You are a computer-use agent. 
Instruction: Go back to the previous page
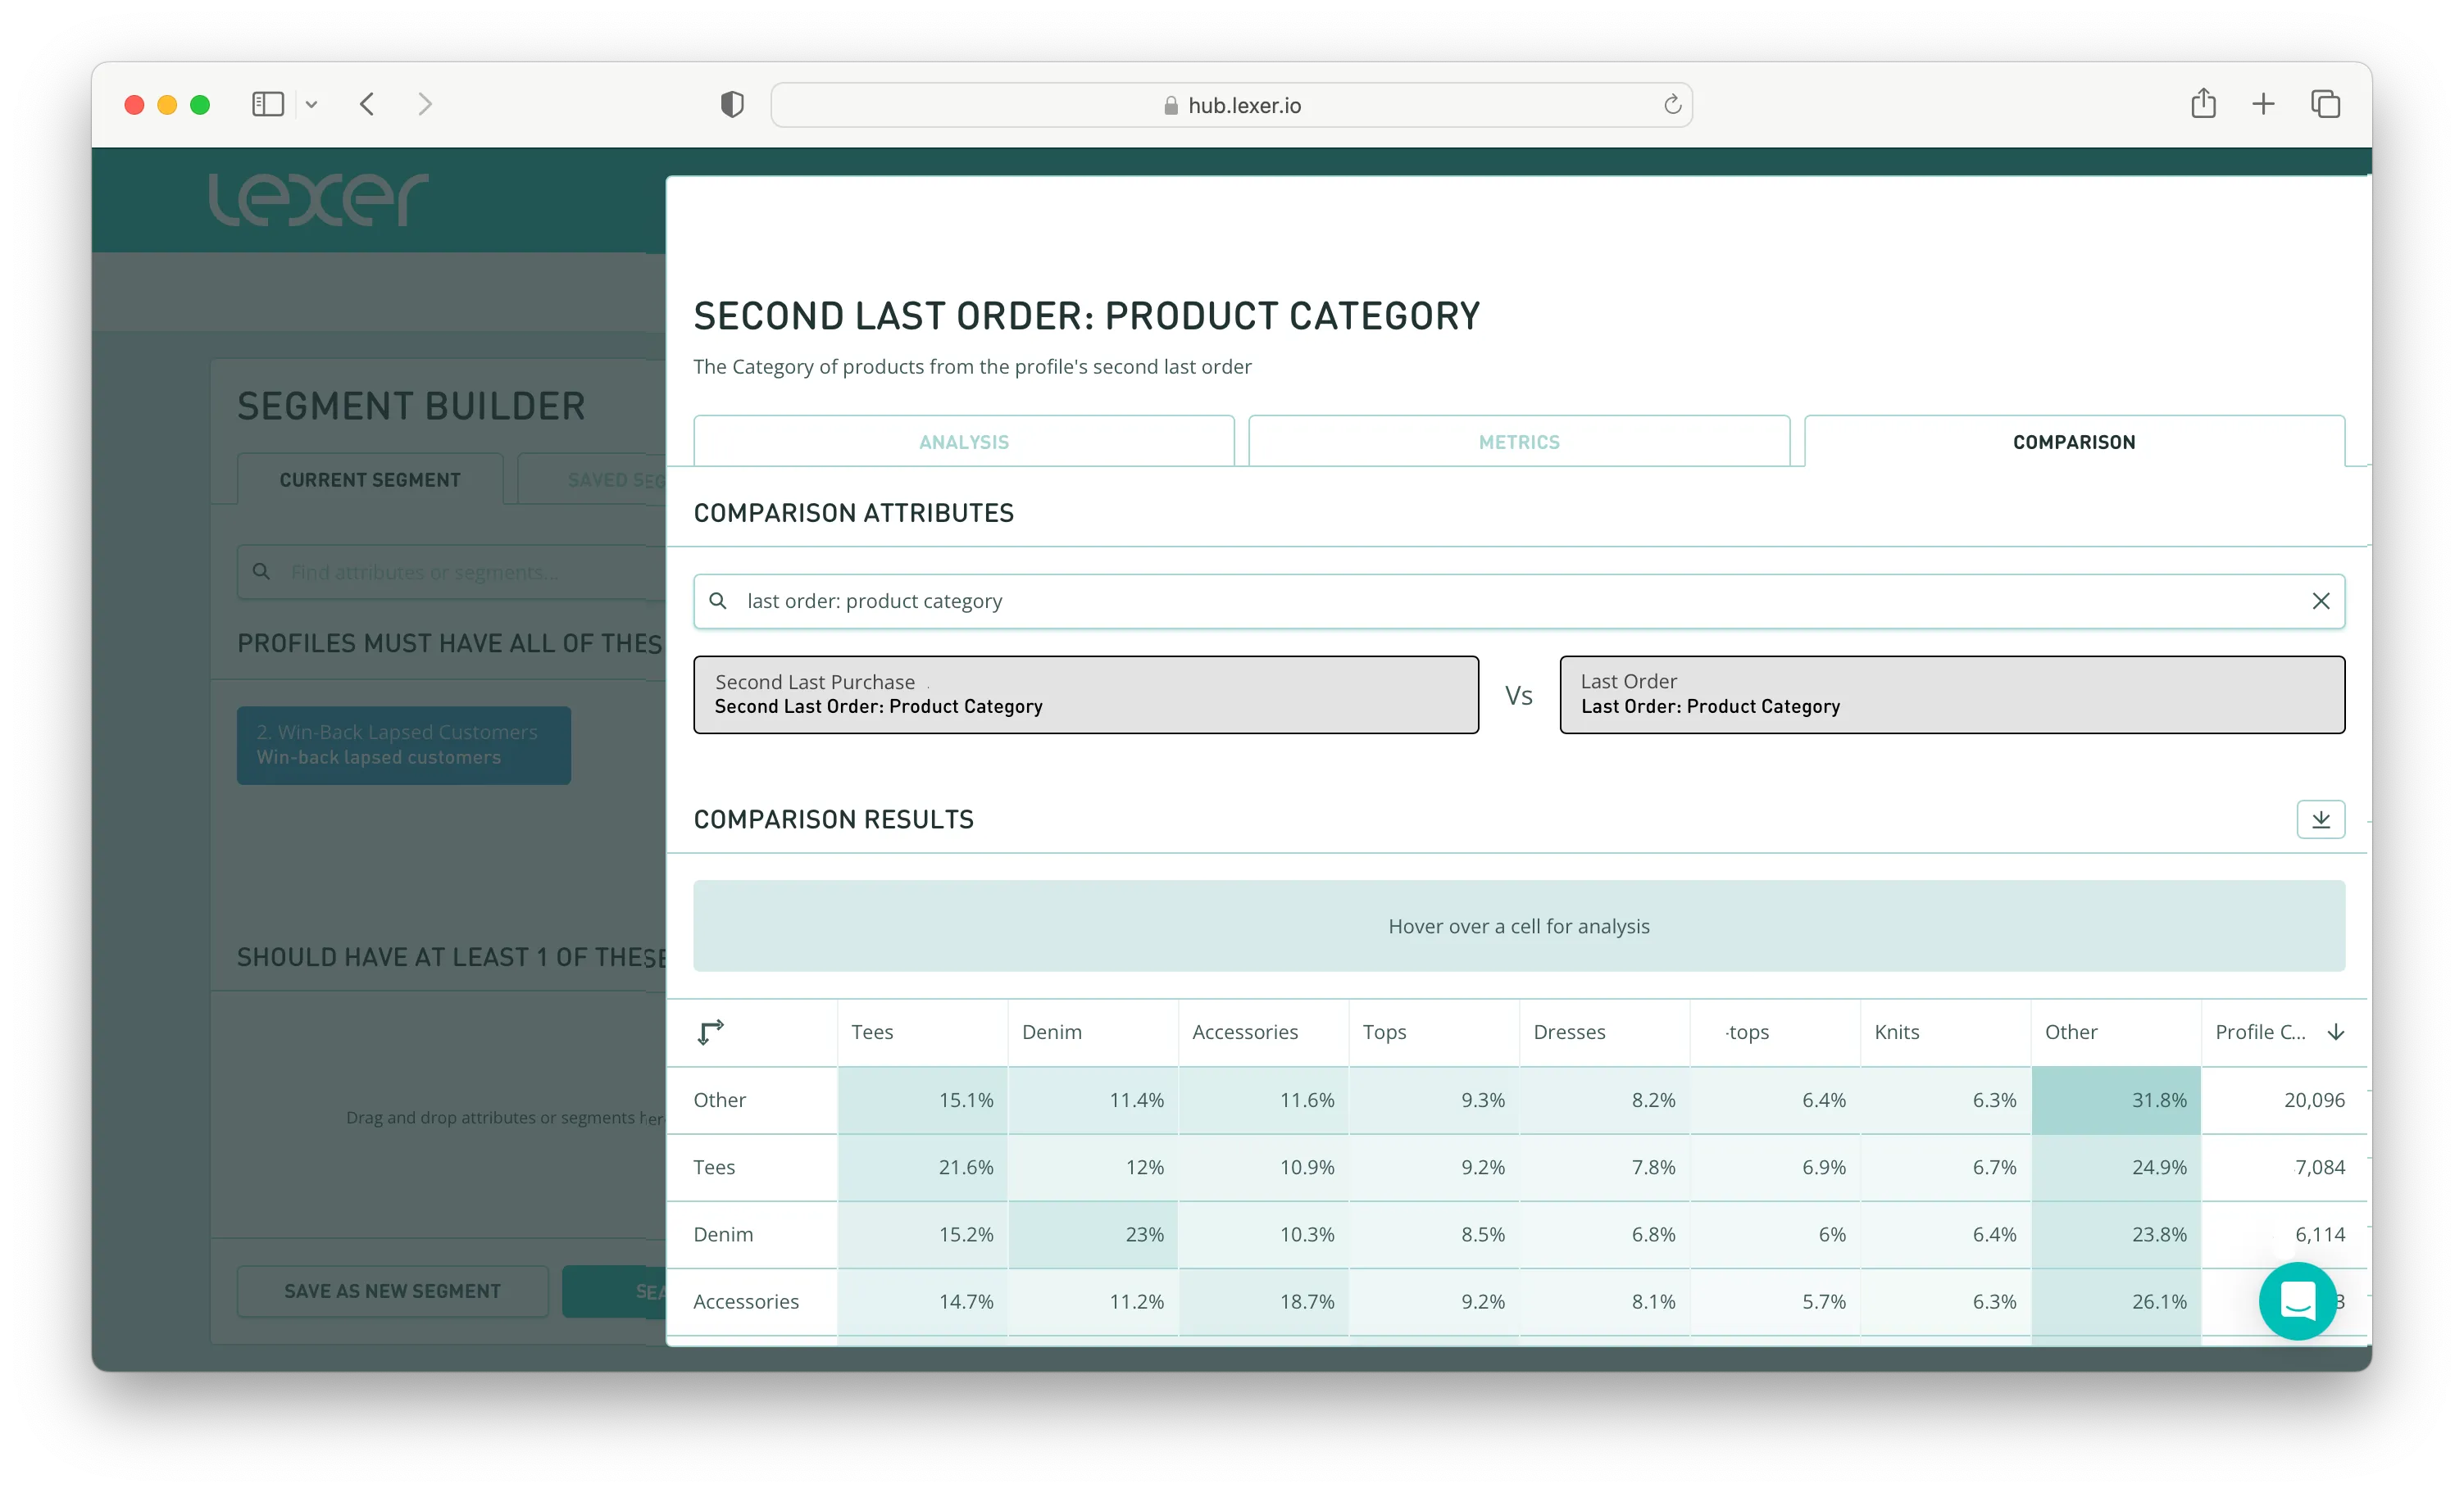coord(367,104)
